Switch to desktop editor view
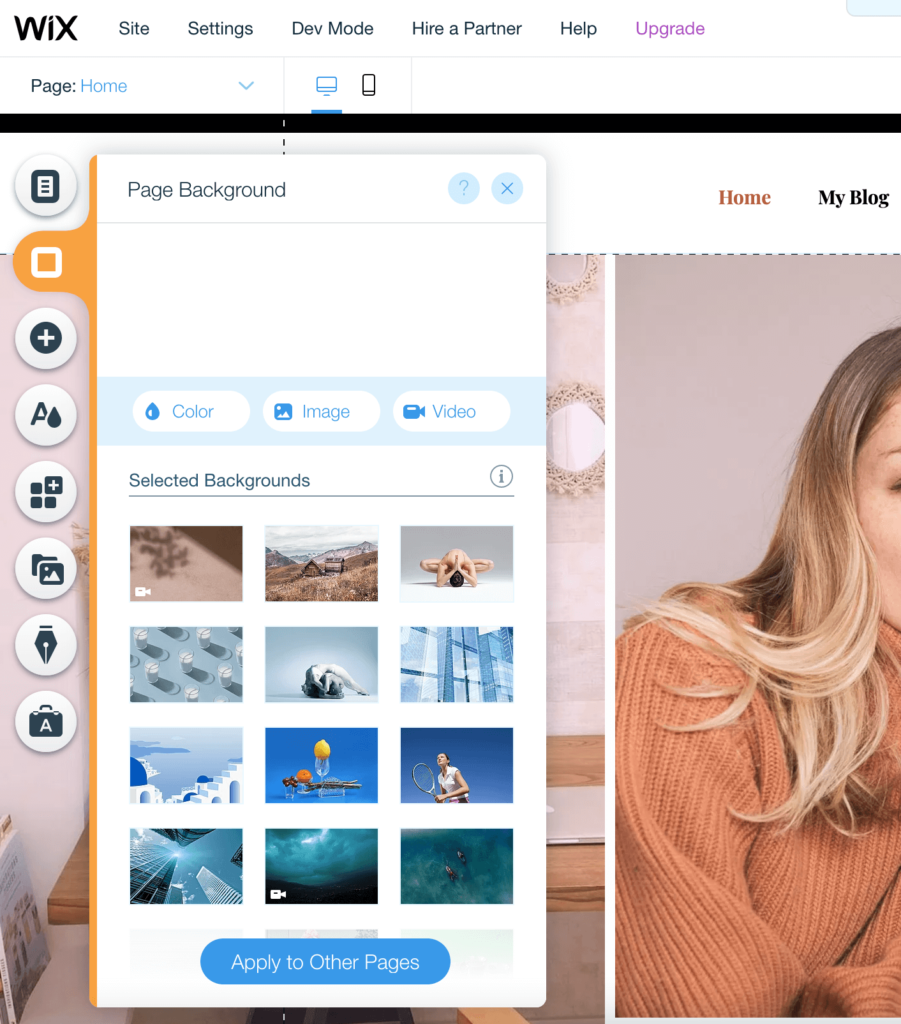 point(326,86)
